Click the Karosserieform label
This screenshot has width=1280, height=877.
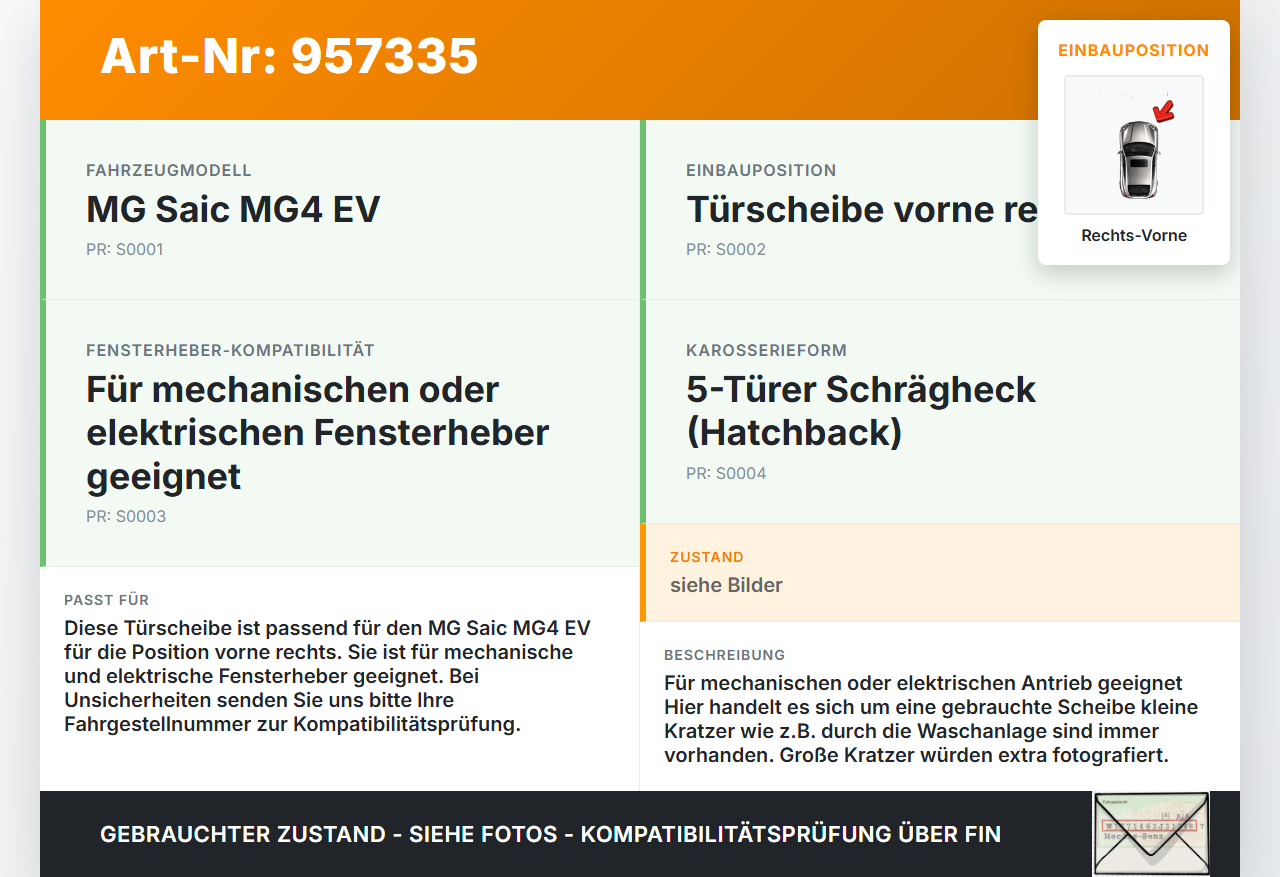766,350
